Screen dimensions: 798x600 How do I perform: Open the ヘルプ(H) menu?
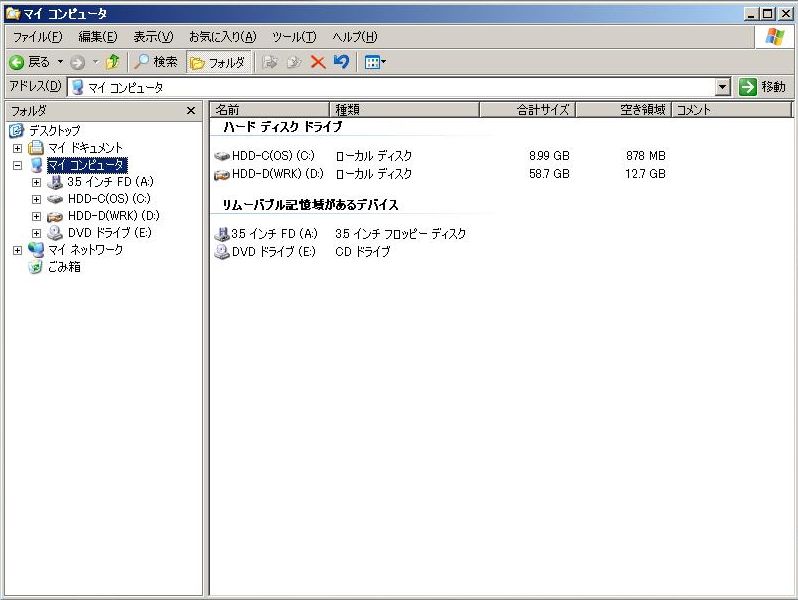click(x=355, y=37)
